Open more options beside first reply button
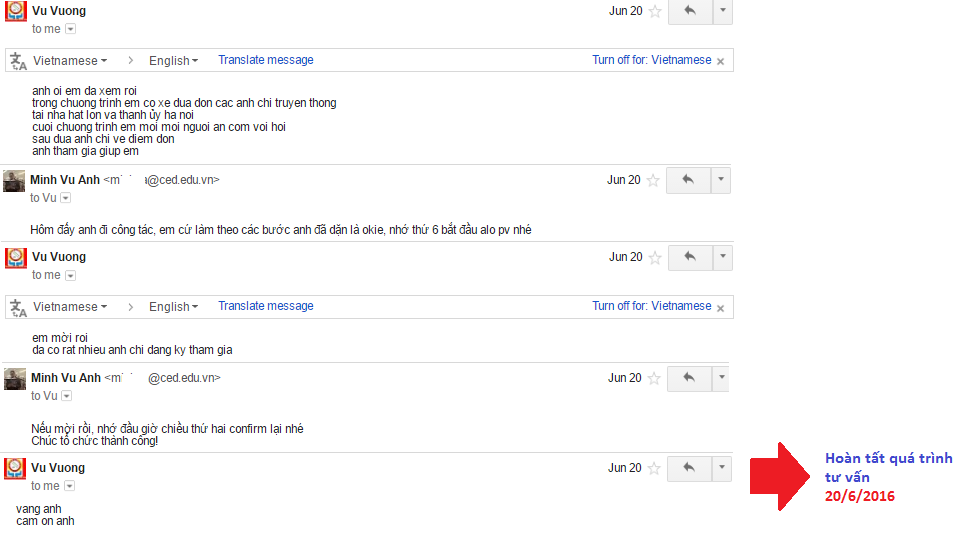Viewport: 967px width, 533px height. tap(723, 11)
